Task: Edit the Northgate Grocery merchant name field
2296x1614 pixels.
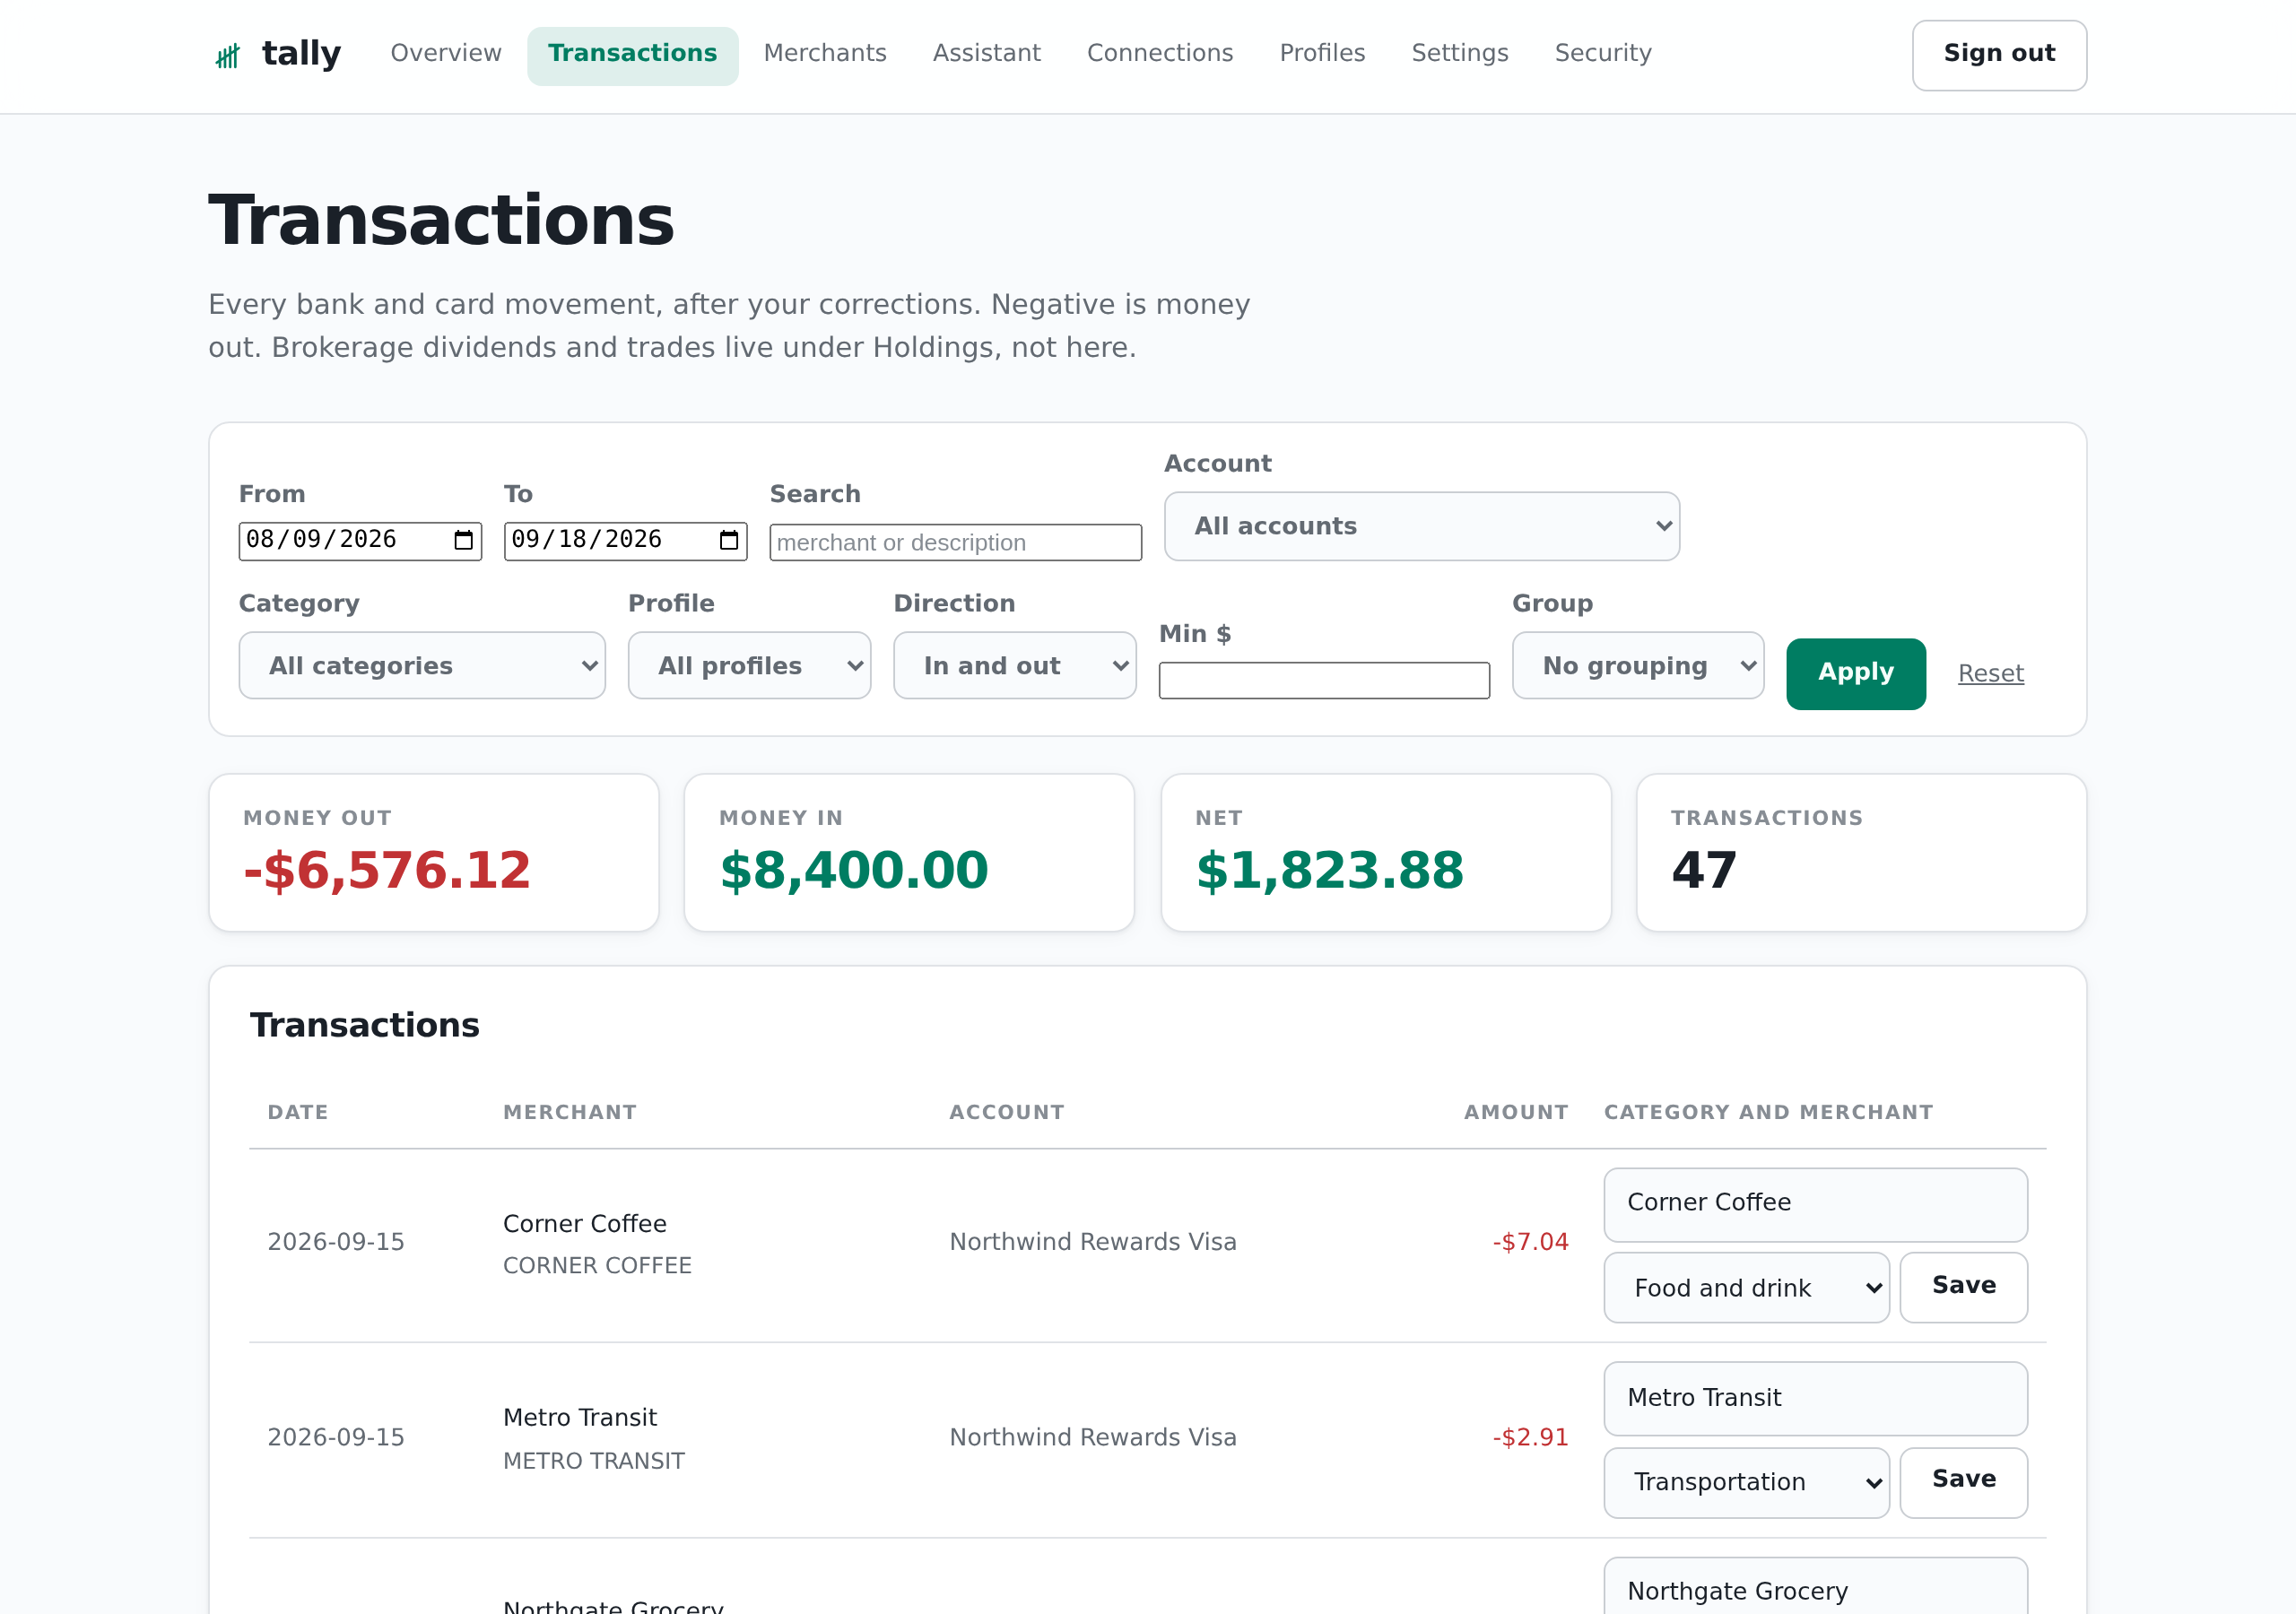Action: coord(1816,1587)
